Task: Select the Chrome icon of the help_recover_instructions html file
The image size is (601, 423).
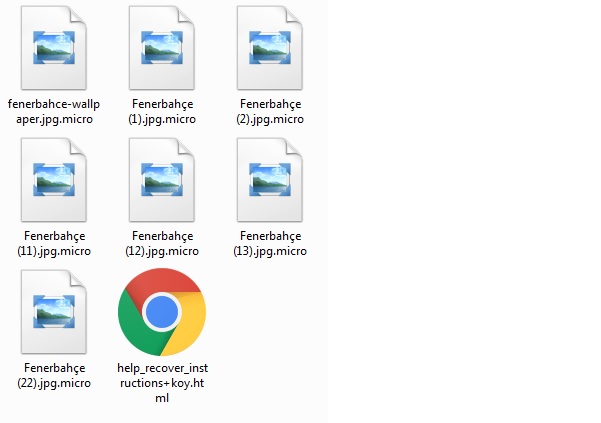Action: [x=162, y=312]
